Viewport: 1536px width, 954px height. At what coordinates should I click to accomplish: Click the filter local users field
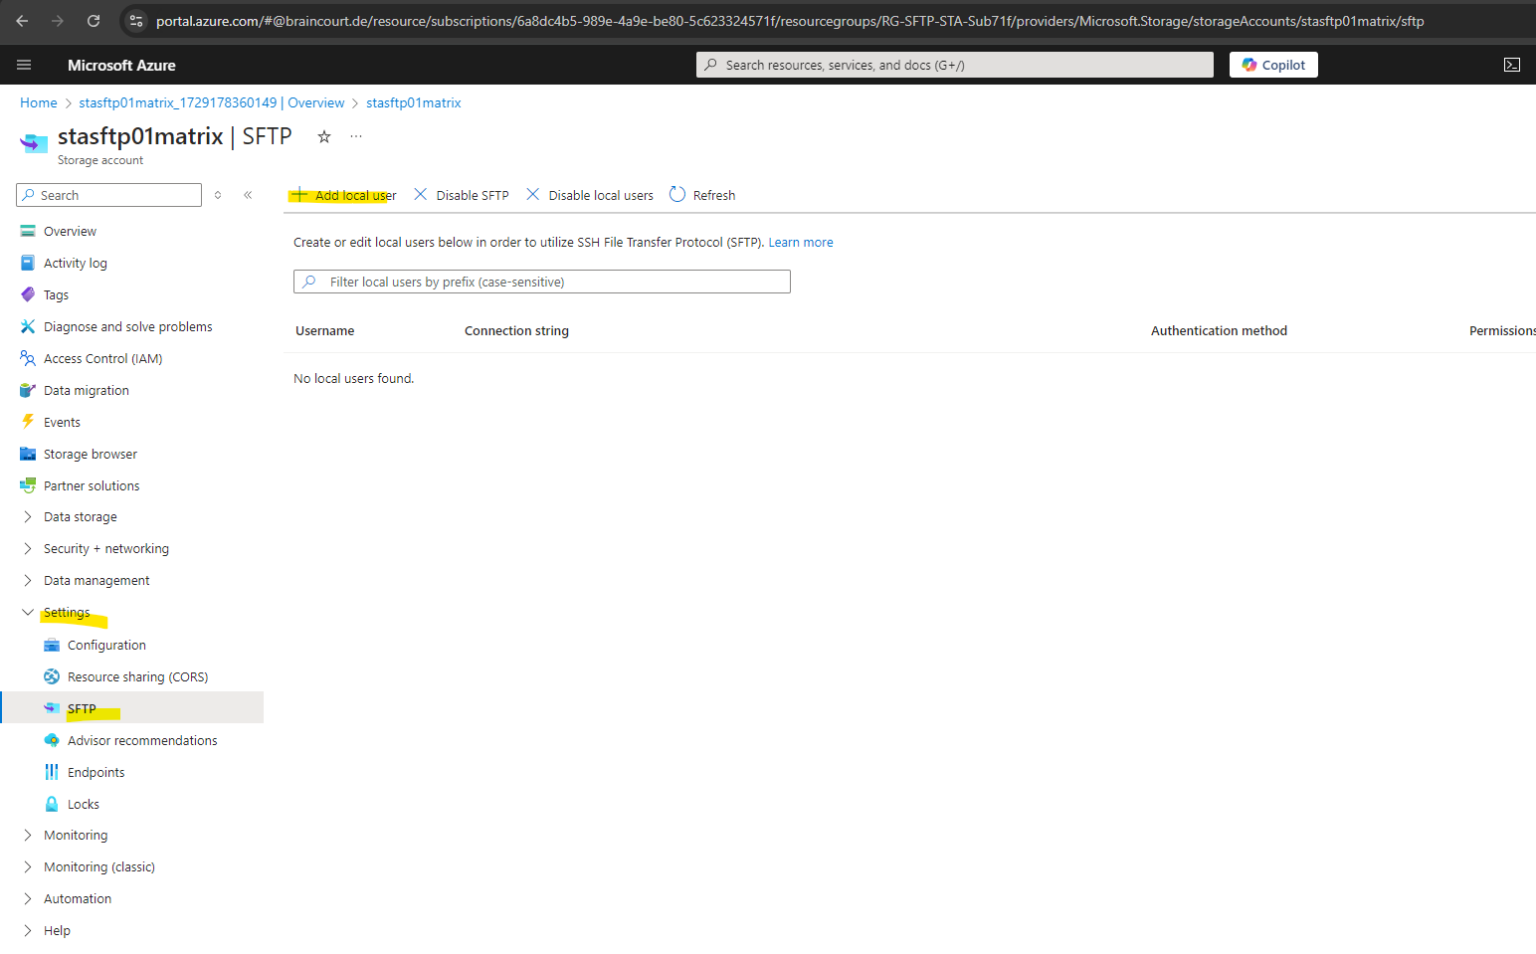pos(541,281)
